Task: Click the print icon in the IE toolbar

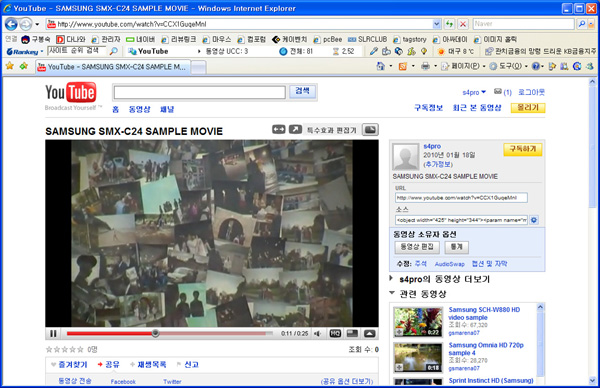Action: (425, 66)
